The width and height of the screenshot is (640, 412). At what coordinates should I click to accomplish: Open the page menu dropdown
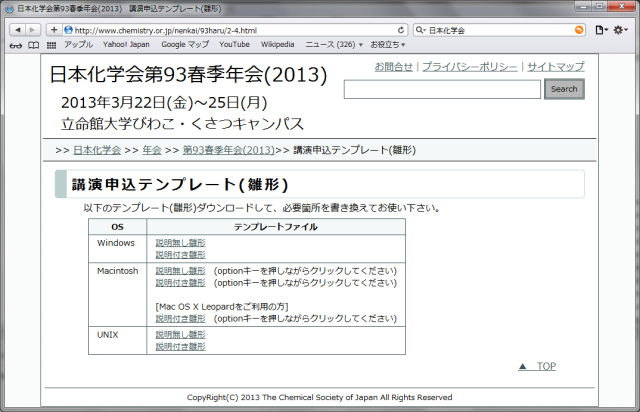602,30
